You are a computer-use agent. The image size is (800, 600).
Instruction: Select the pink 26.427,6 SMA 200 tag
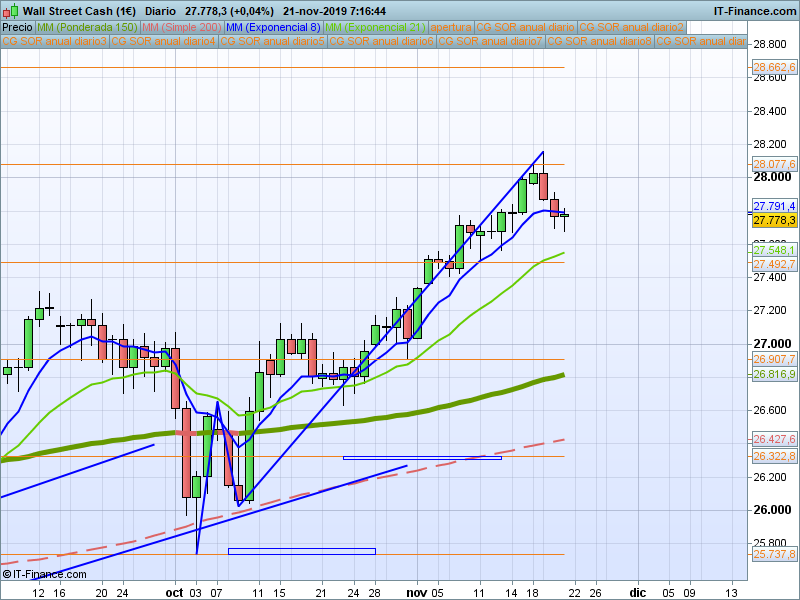(x=774, y=439)
